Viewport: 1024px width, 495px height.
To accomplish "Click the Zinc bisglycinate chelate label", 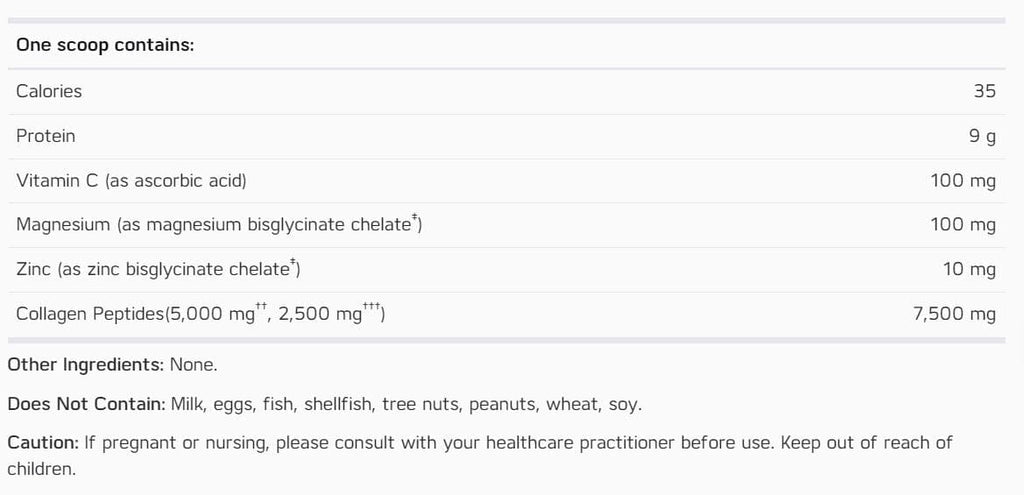I will click(155, 270).
